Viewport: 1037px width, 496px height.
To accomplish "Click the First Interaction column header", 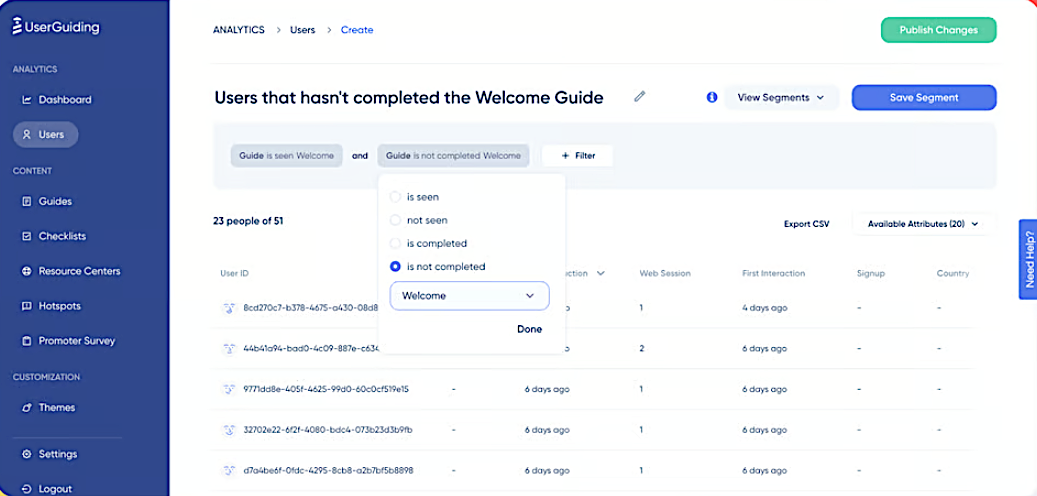I will point(774,273).
